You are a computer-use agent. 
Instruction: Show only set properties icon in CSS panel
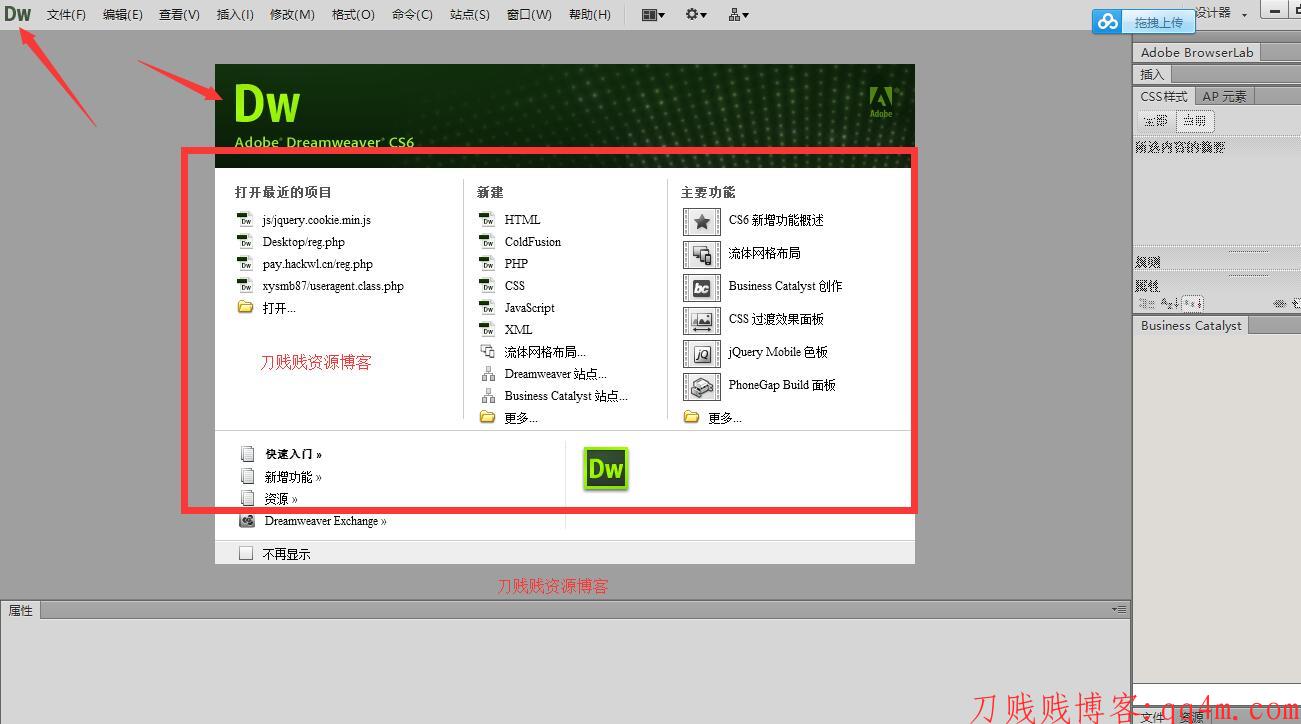pyautogui.click(x=1193, y=303)
